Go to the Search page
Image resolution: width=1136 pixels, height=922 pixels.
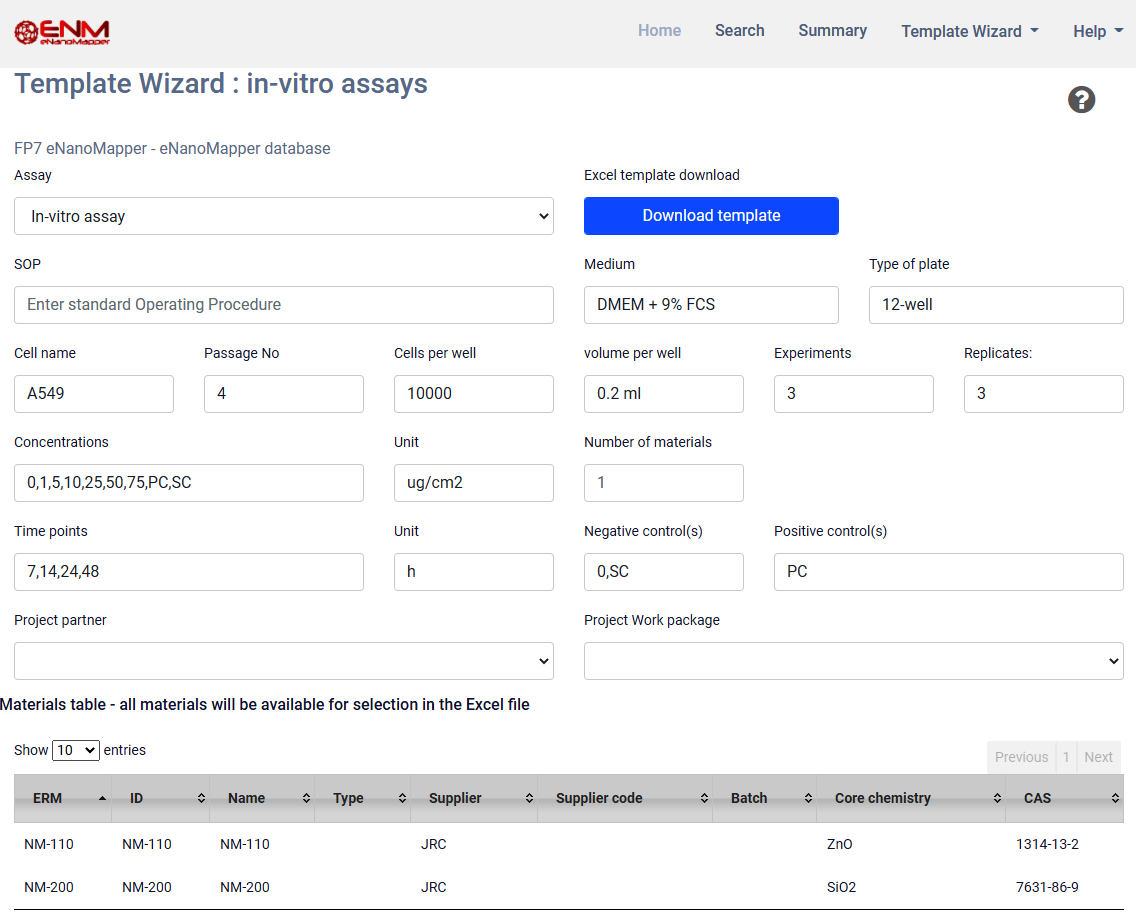click(739, 31)
